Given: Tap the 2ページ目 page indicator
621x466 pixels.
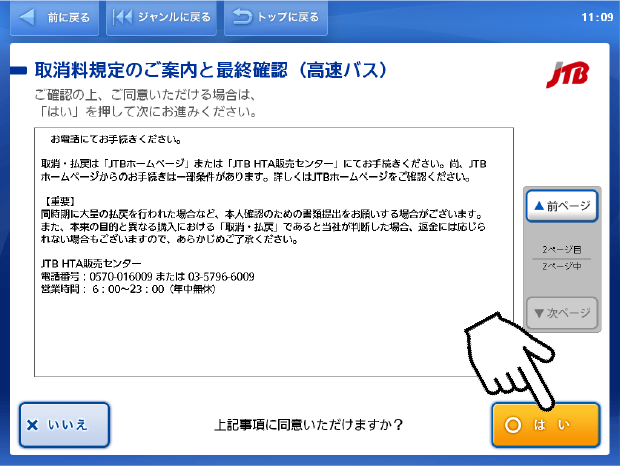Looking at the screenshot, I should [x=562, y=249].
